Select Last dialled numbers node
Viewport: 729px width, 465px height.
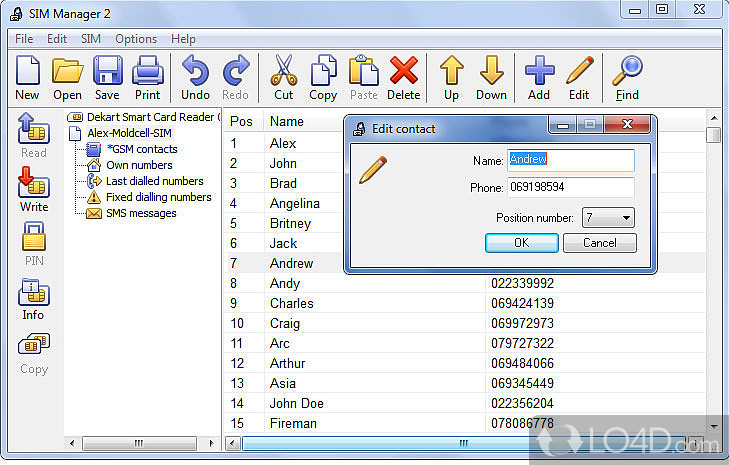154,181
